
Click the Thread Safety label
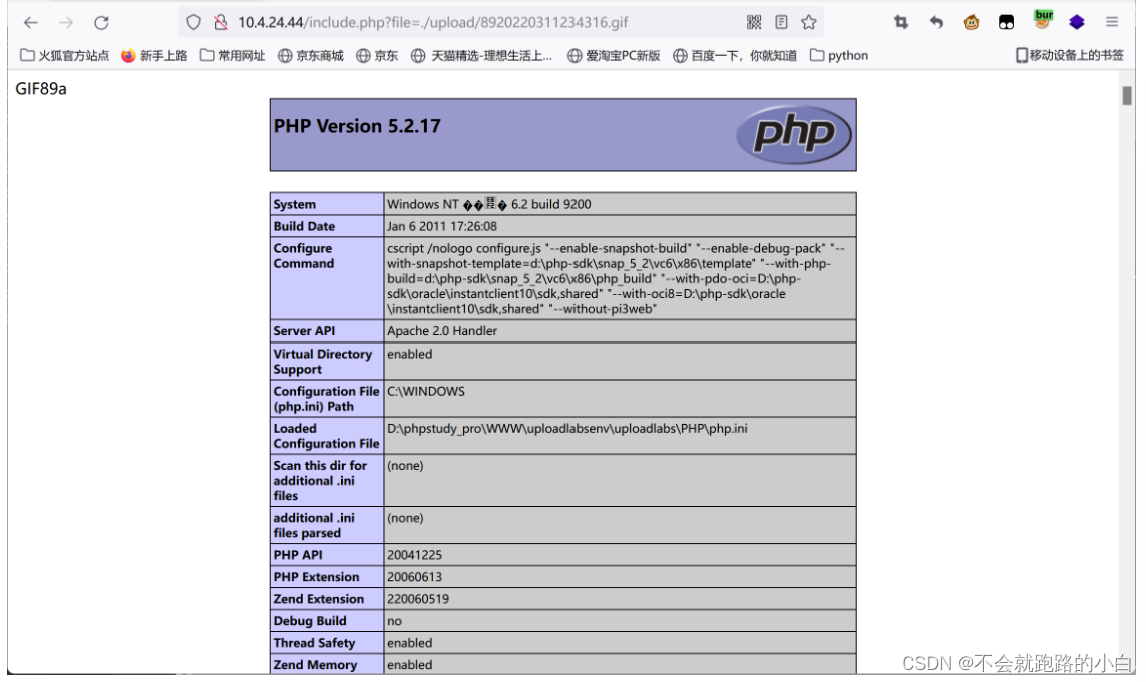[314, 643]
